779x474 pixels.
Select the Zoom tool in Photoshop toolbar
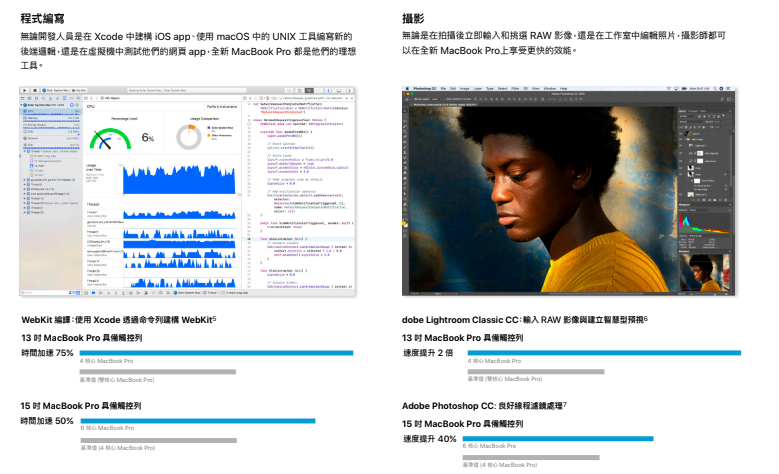(x=405, y=209)
